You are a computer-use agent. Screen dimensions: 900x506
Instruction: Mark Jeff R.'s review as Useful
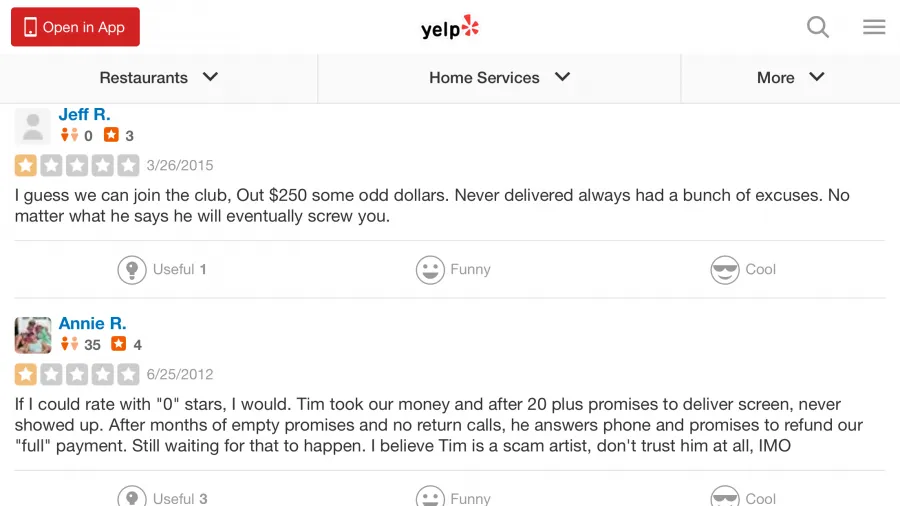162,270
